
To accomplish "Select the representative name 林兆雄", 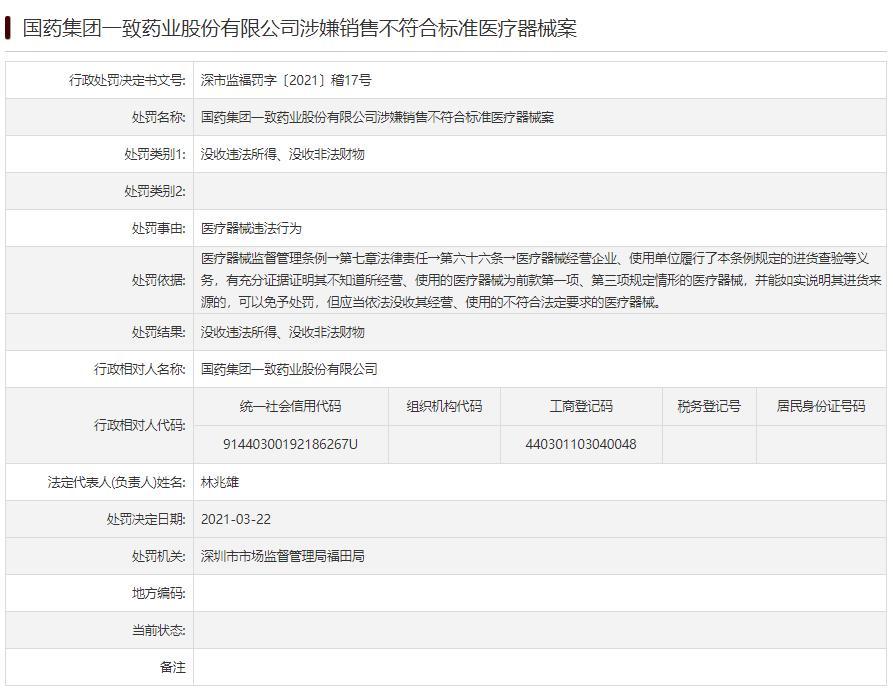I will click(220, 482).
